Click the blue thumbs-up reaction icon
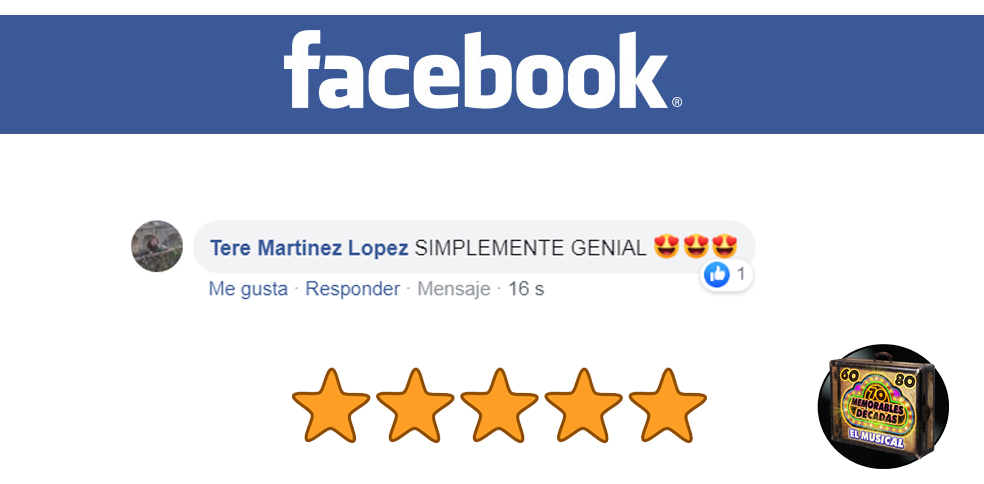Image resolution: width=984 pixels, height=484 pixels. [x=717, y=274]
